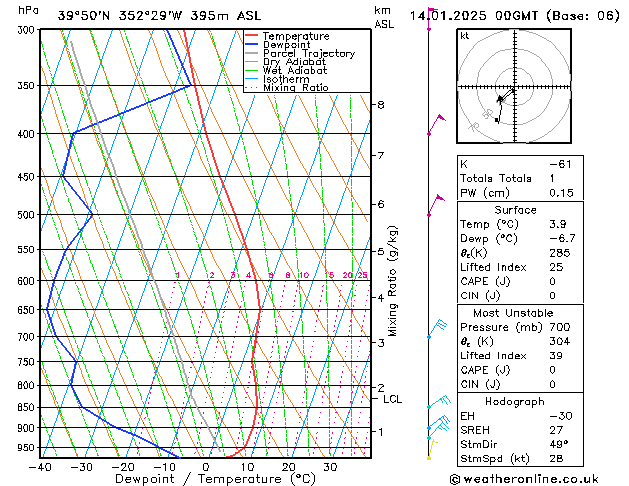Click the SREH value 27
Image resolution: width=629 pixels, height=486 pixels.
556,430
